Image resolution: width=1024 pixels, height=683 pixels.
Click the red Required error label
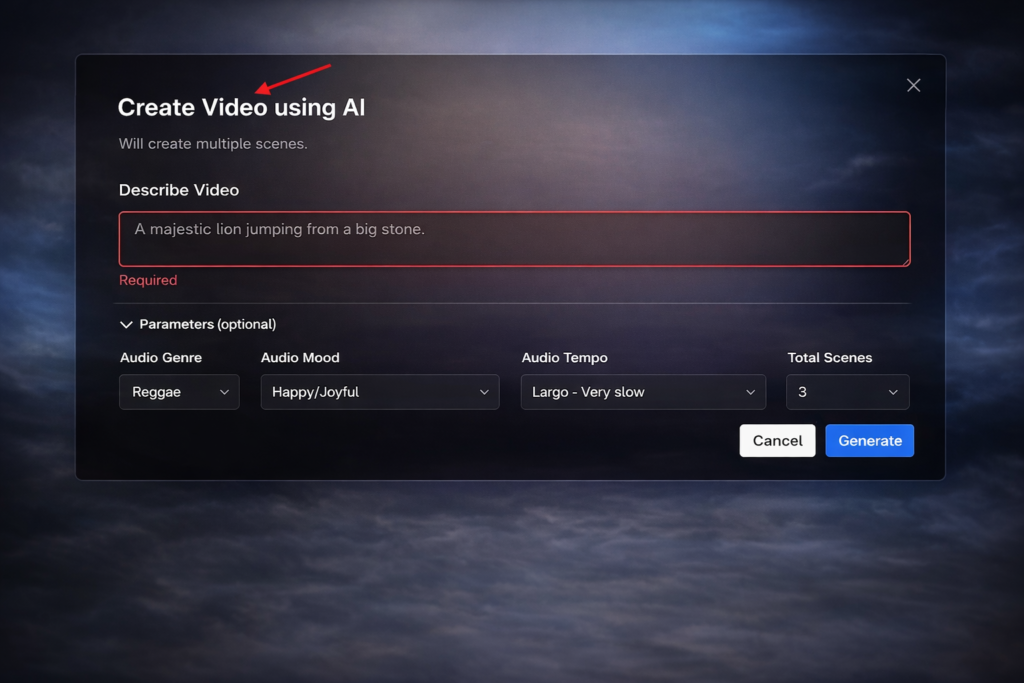pyautogui.click(x=147, y=280)
